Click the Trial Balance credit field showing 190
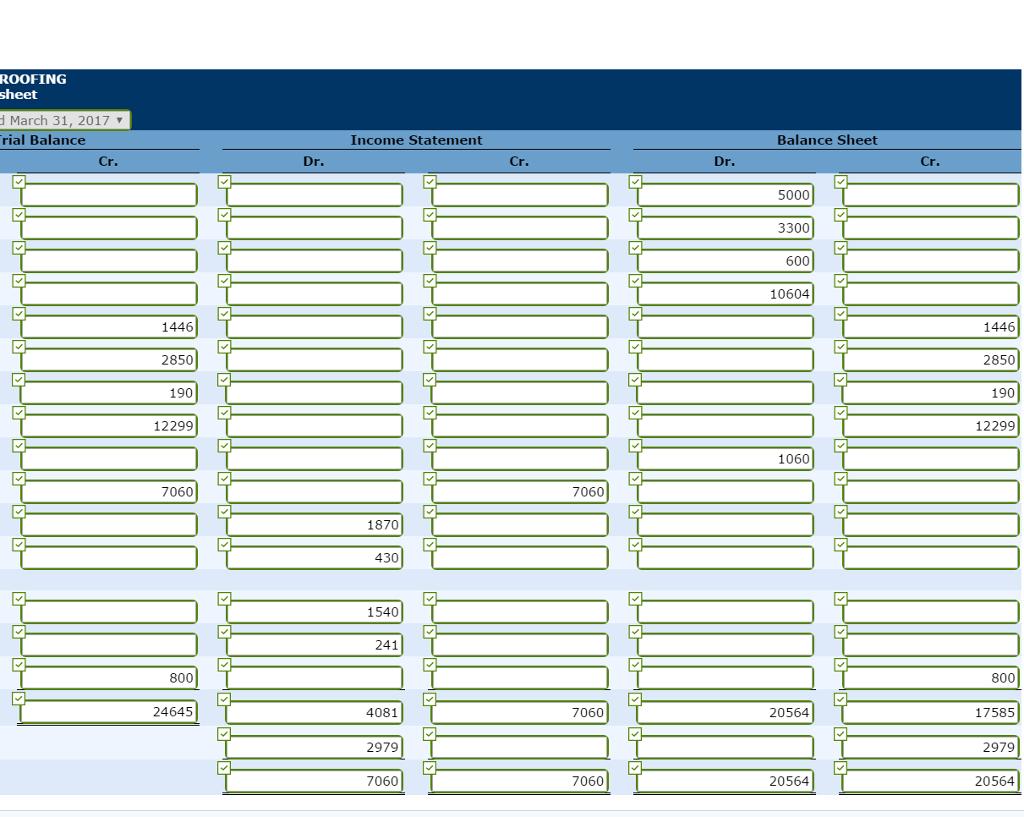The width and height of the screenshot is (1024, 817). coord(109,393)
